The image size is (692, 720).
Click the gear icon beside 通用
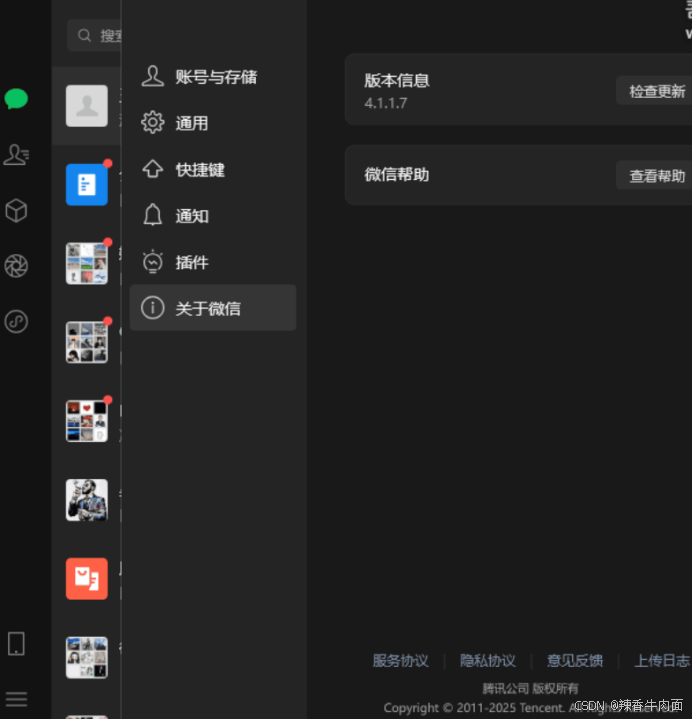coord(152,123)
